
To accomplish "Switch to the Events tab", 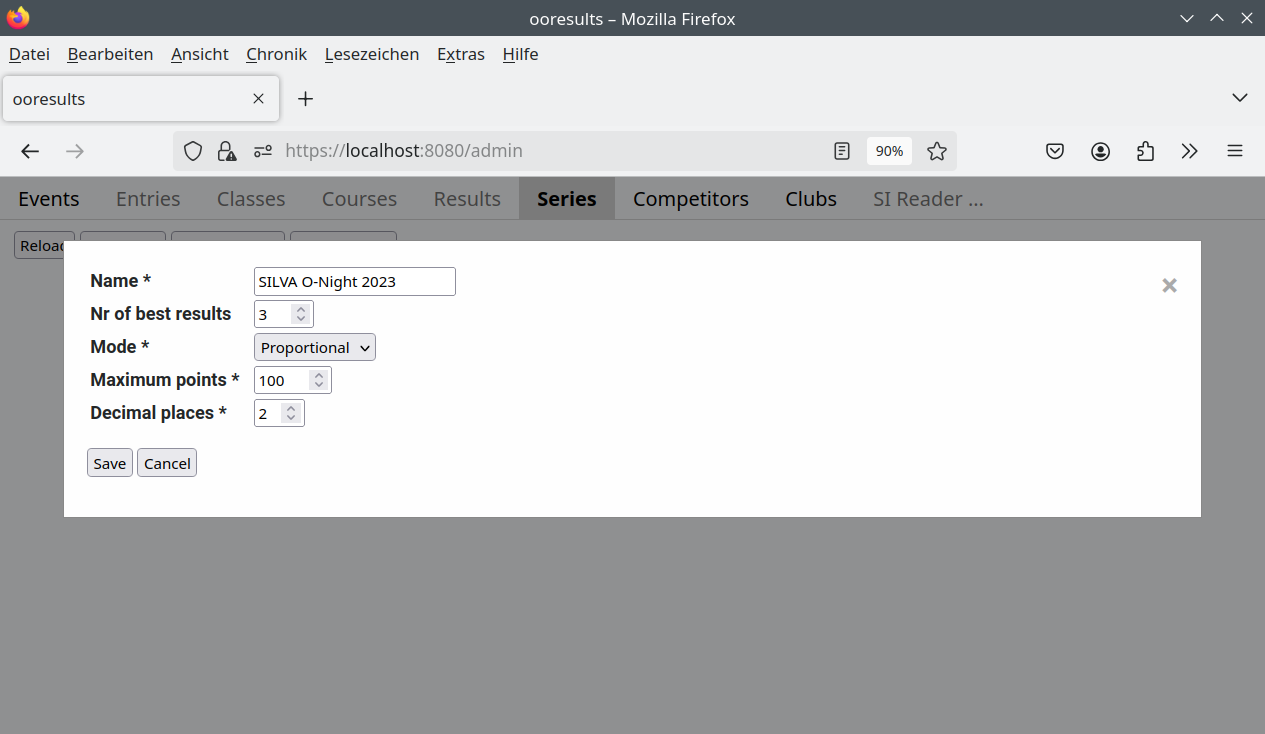I will [49, 198].
